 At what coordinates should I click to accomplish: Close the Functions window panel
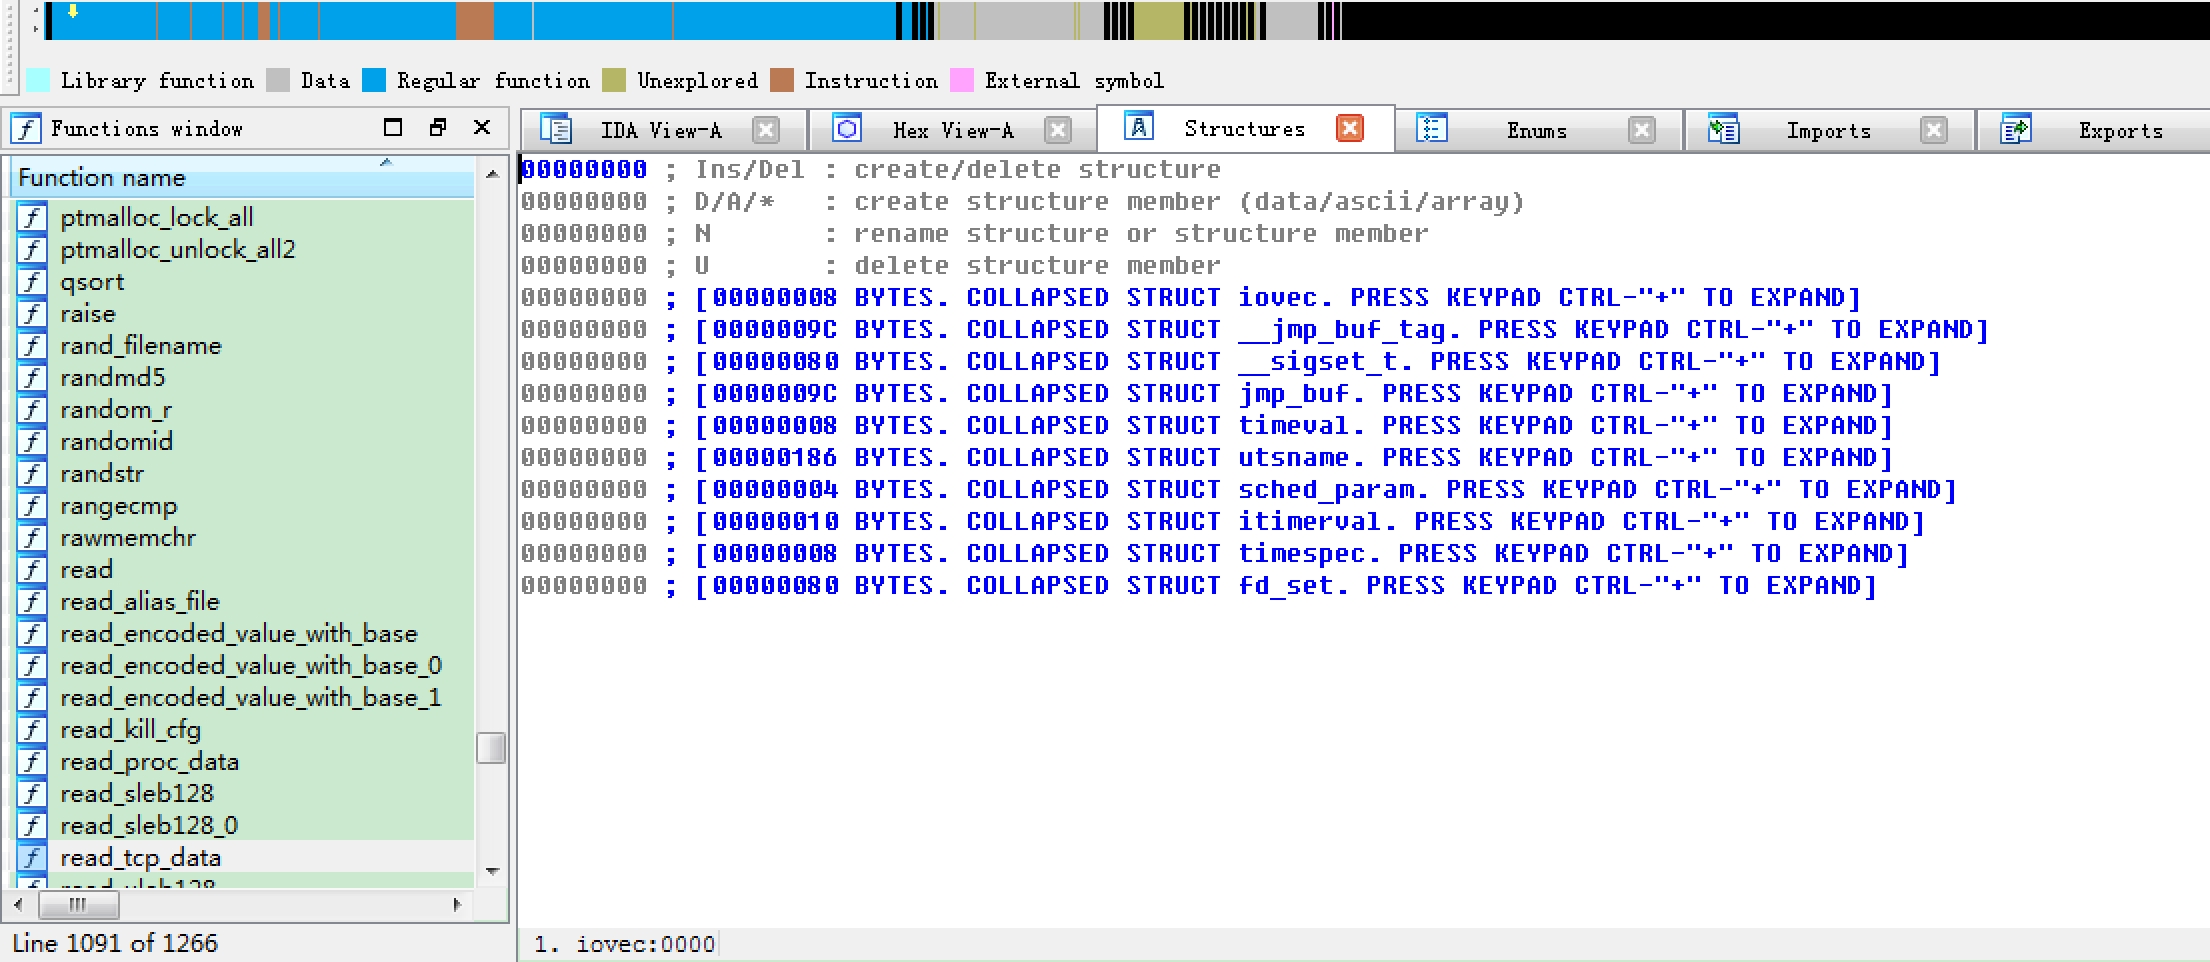pyautogui.click(x=482, y=127)
